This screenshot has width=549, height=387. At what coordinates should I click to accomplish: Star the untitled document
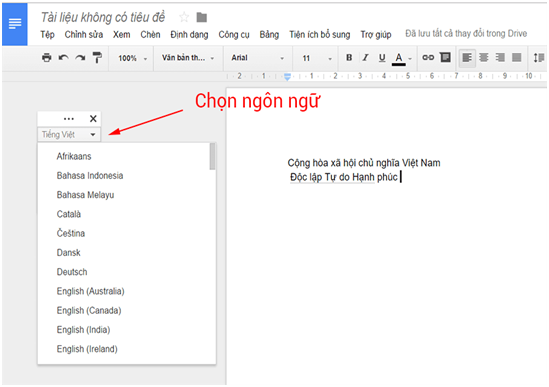[x=184, y=17]
